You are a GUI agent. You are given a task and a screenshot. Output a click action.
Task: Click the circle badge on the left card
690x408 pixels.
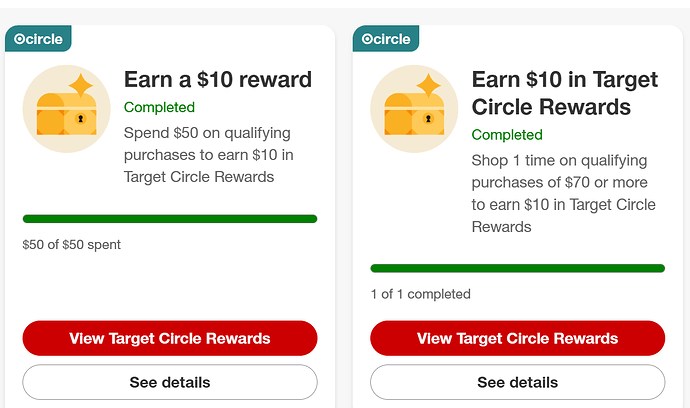click(x=38, y=39)
